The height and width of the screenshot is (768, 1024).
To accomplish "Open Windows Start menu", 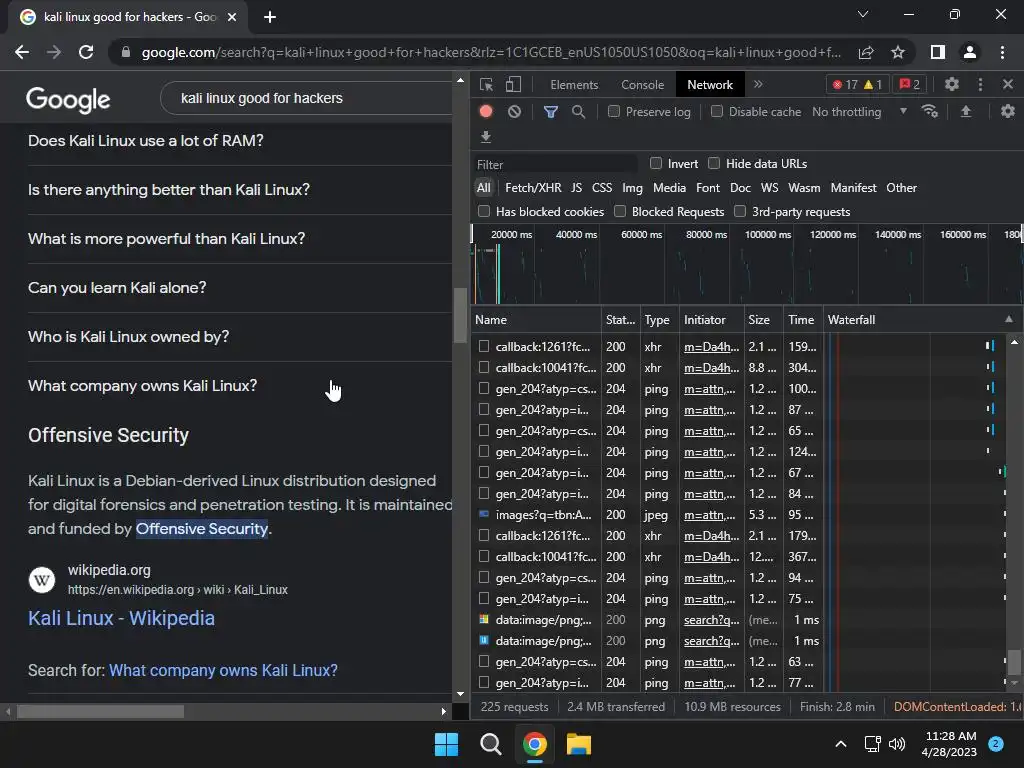I will tap(447, 744).
